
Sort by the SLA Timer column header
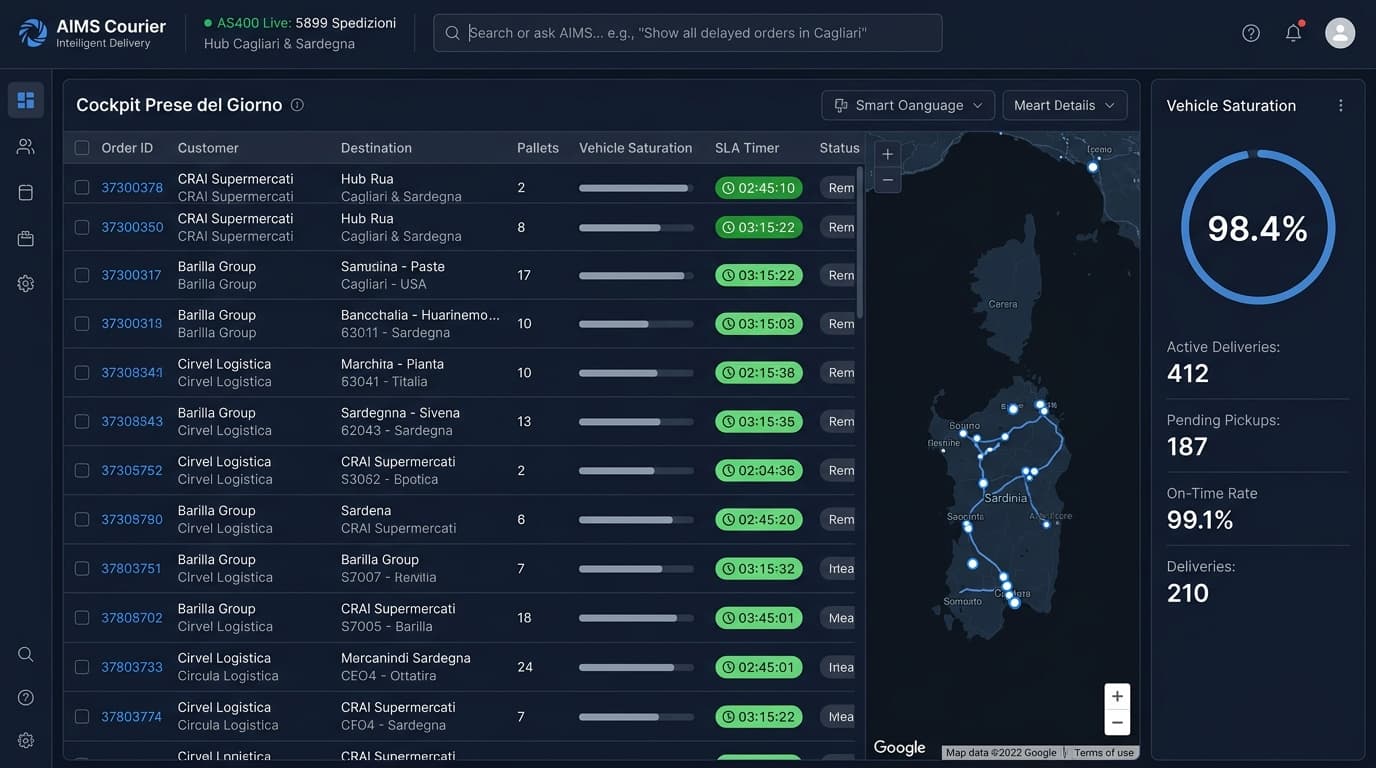pos(747,148)
